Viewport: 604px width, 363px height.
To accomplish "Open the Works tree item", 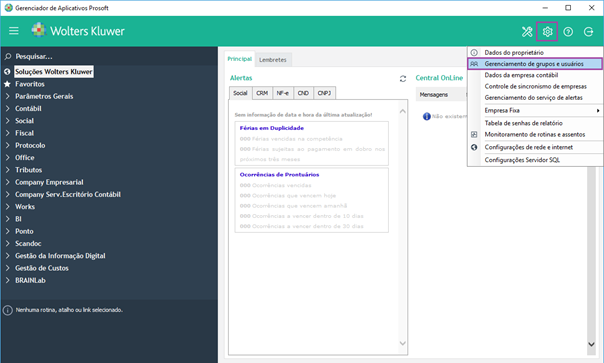I will (25, 207).
